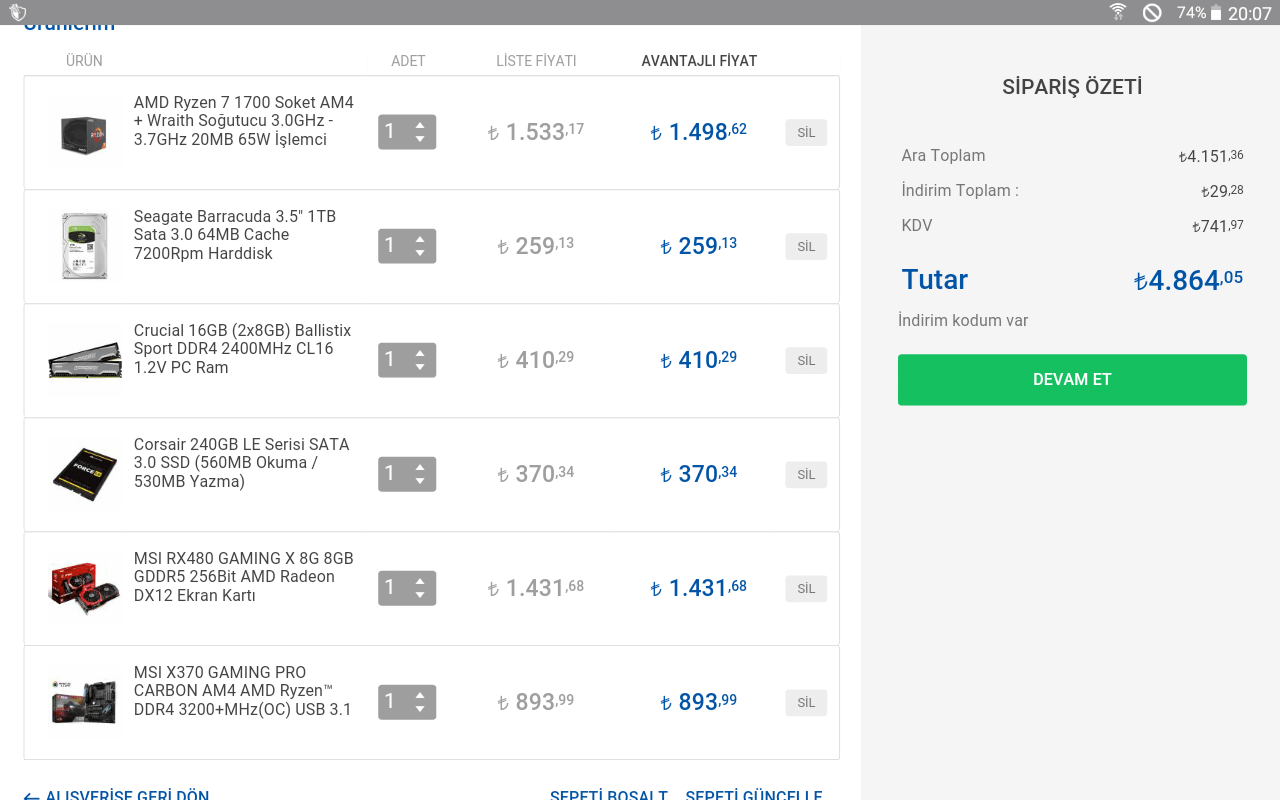
Task: Open the Corsair 240GB SSD thumbnail
Action: tap(84, 474)
